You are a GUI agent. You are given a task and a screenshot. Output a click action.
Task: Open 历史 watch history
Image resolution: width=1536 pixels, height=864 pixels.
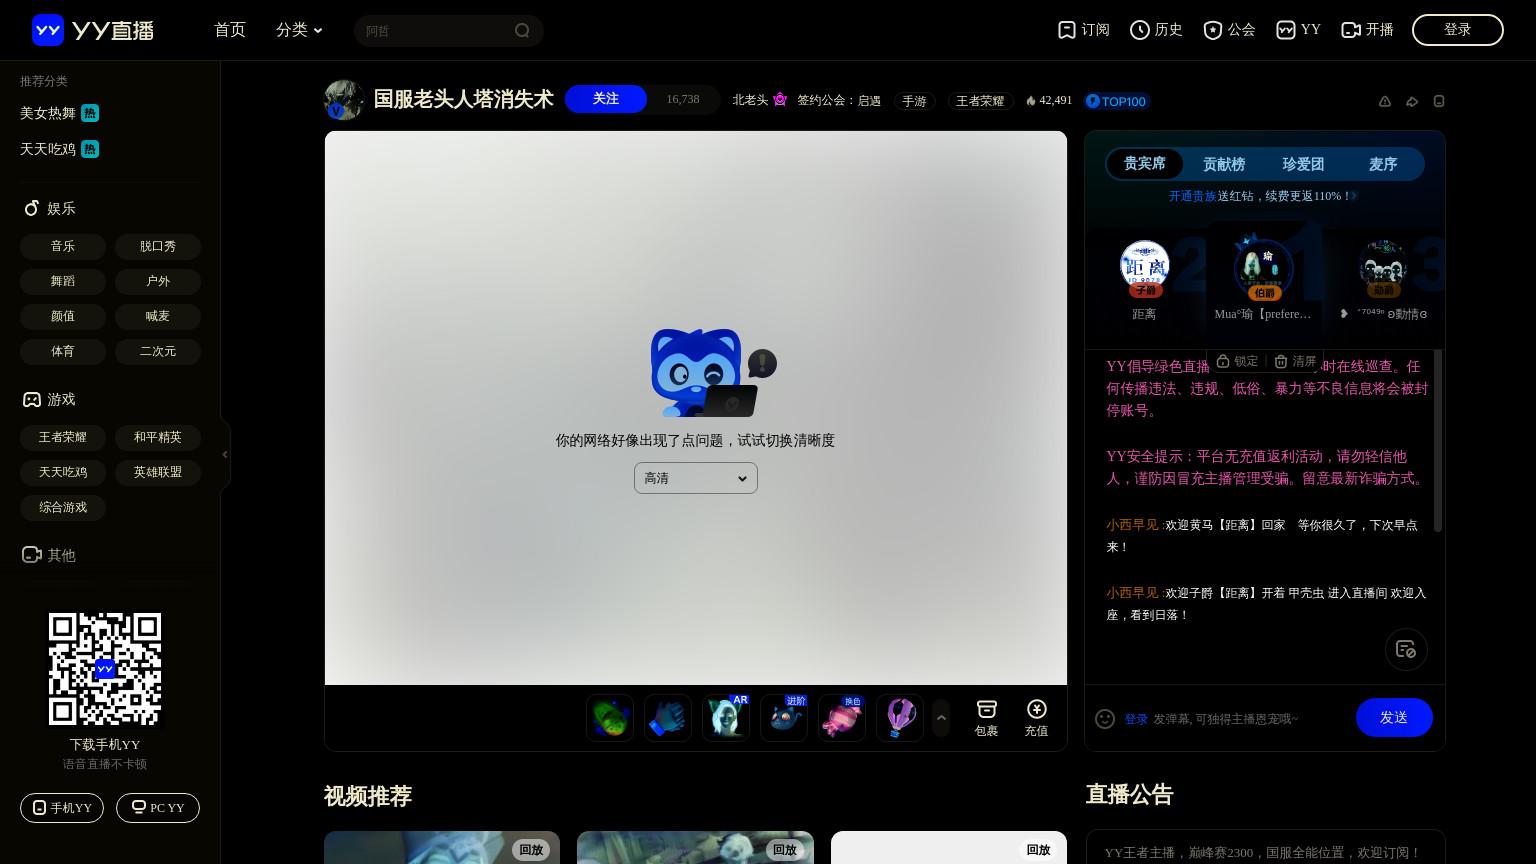click(x=1156, y=30)
